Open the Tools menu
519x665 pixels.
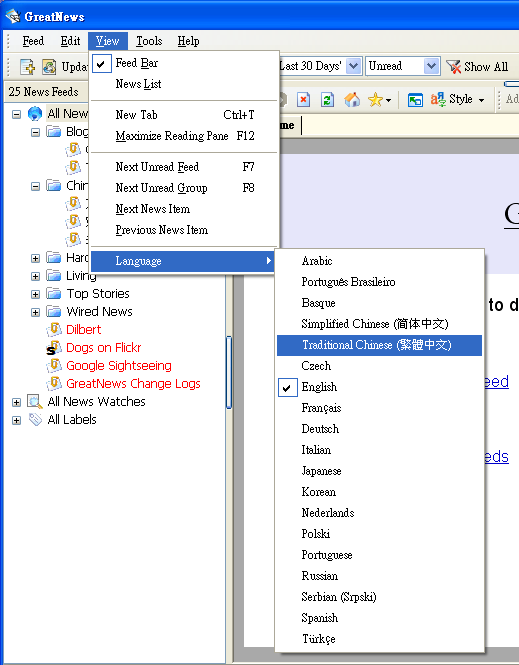click(149, 41)
